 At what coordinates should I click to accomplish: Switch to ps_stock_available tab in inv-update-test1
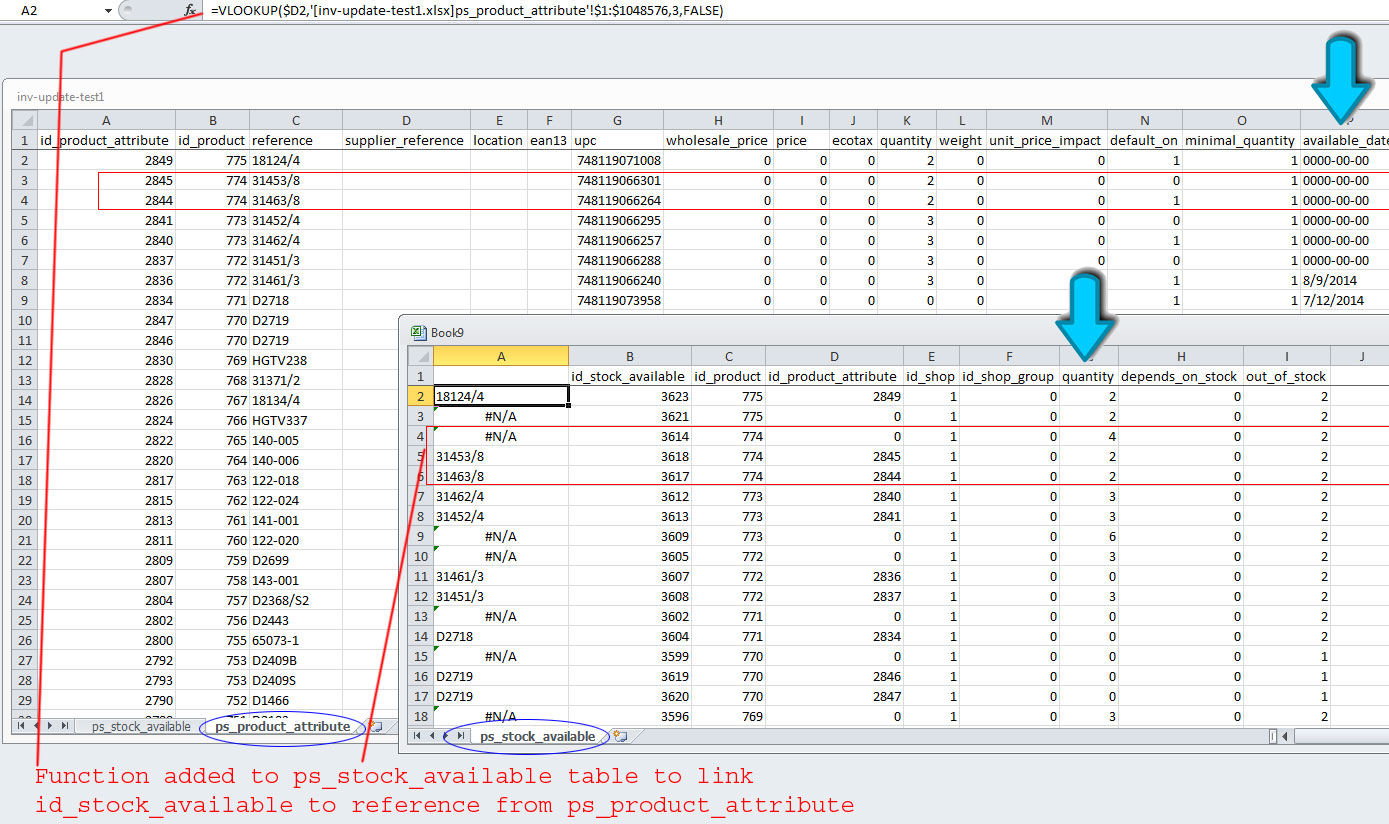point(141,727)
